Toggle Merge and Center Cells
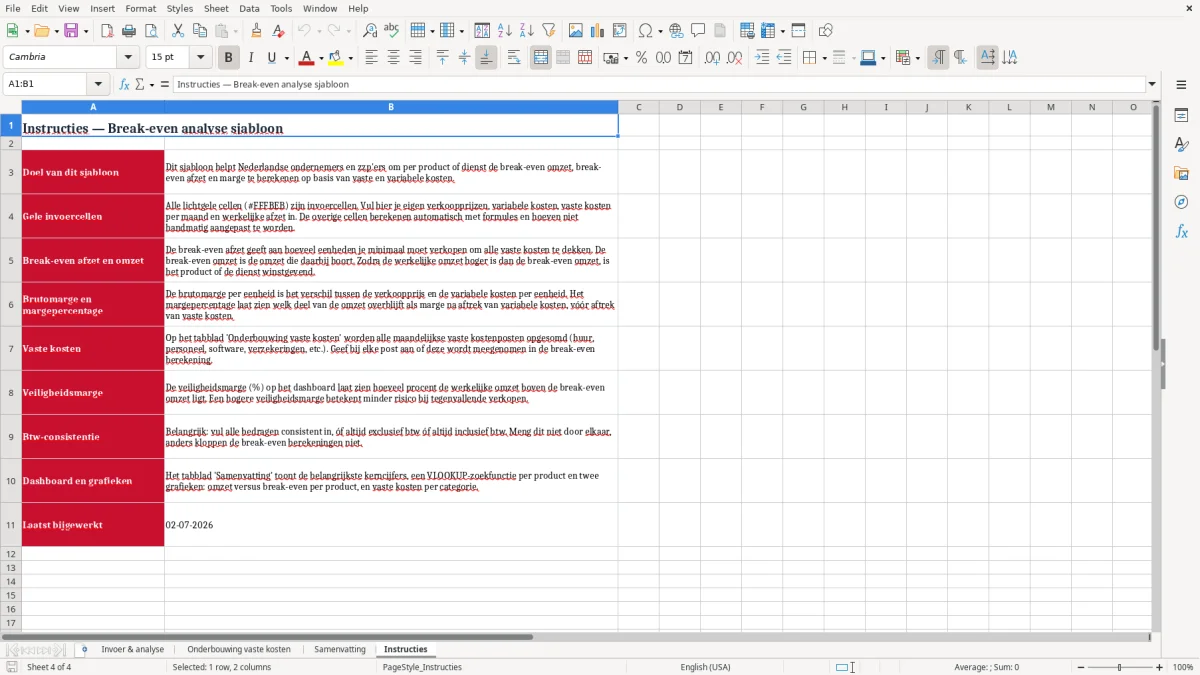 (x=541, y=58)
